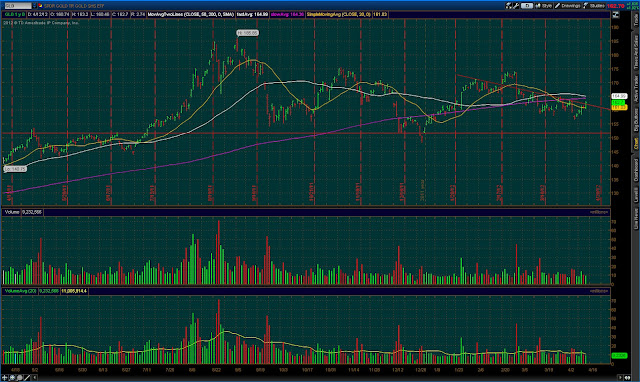The image size is (640, 382).
Task: Click the green current price tag on axis
Action: pyautogui.click(x=618, y=102)
